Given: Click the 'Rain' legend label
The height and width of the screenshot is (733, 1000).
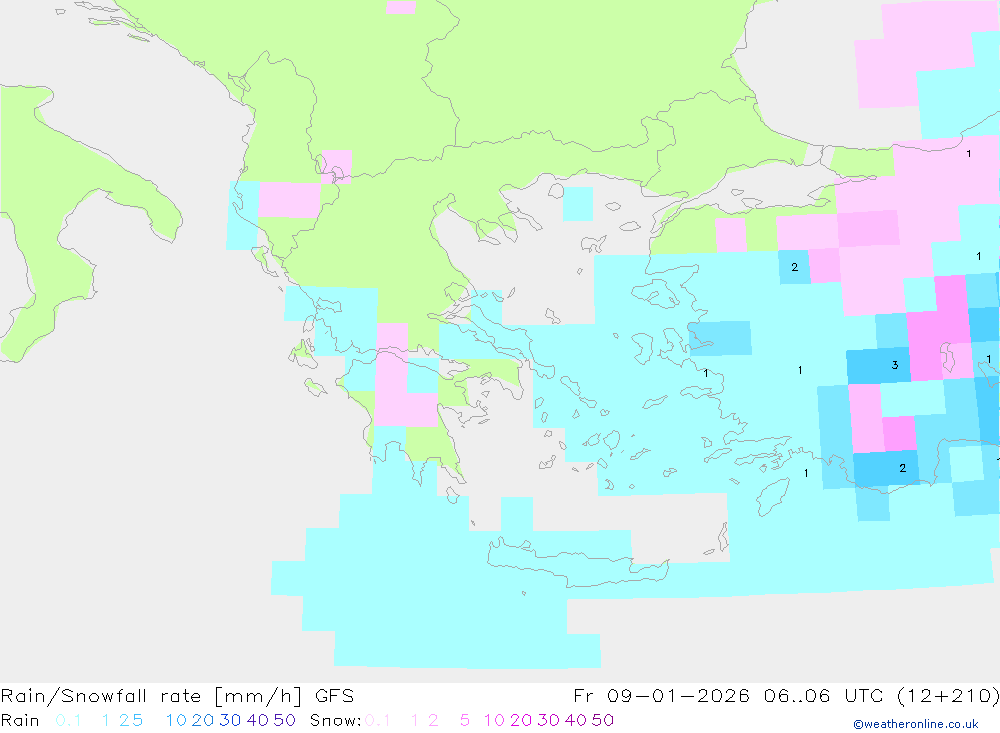Looking at the screenshot, I should tap(20, 720).
